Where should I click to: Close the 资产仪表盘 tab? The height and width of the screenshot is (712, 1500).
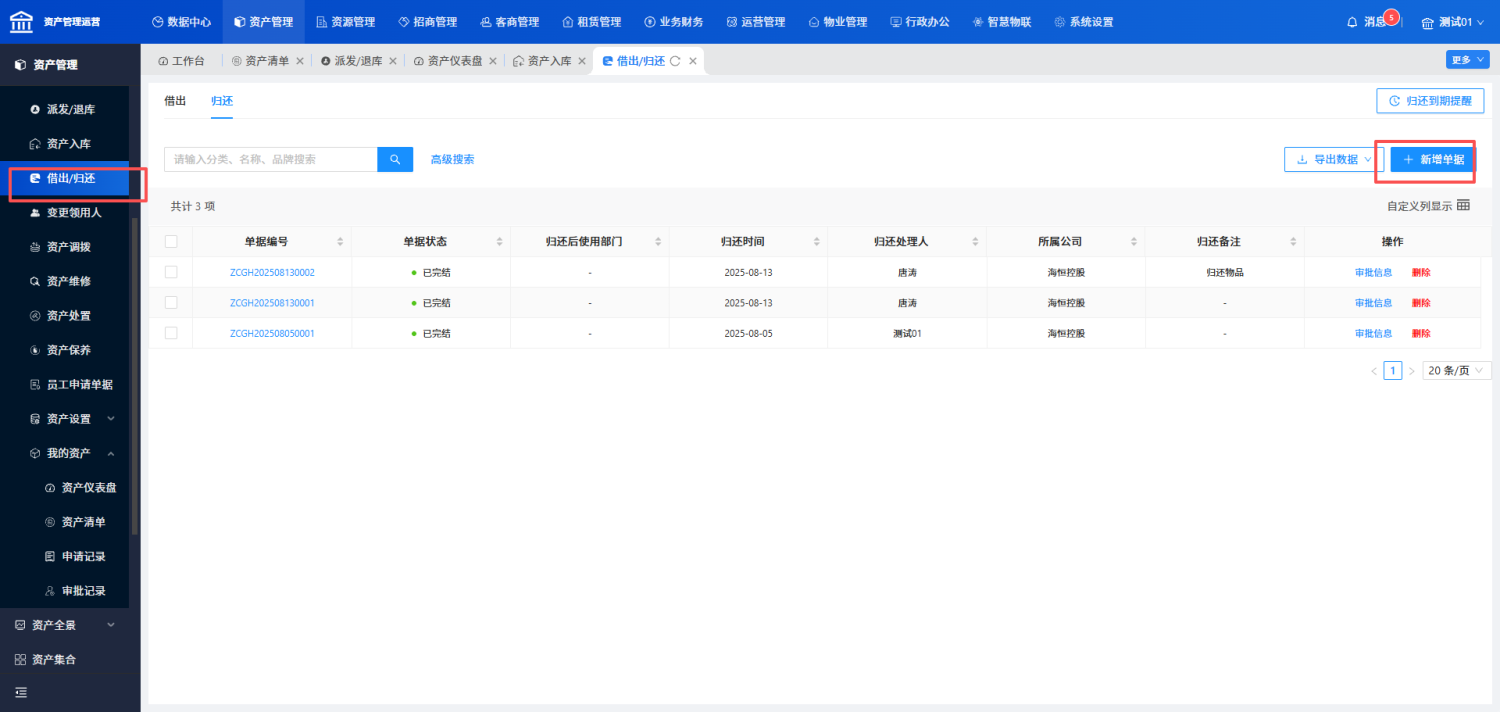(x=493, y=61)
